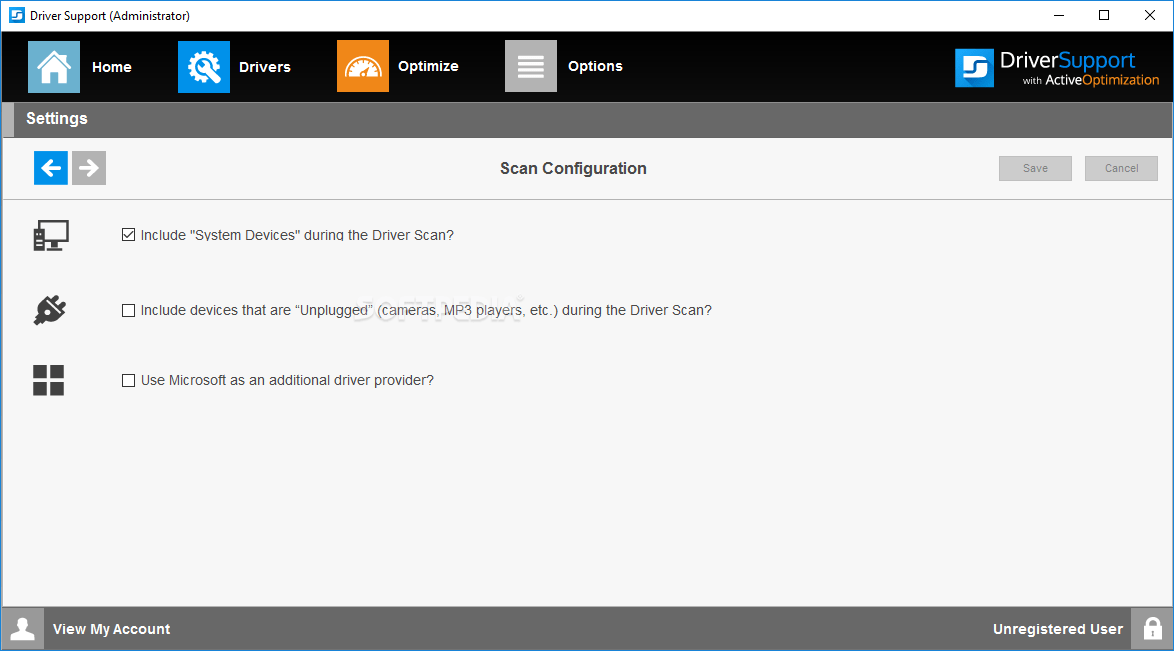The image size is (1174, 651).
Task: Uncheck Include System Devices checkbox
Action: coord(129,234)
